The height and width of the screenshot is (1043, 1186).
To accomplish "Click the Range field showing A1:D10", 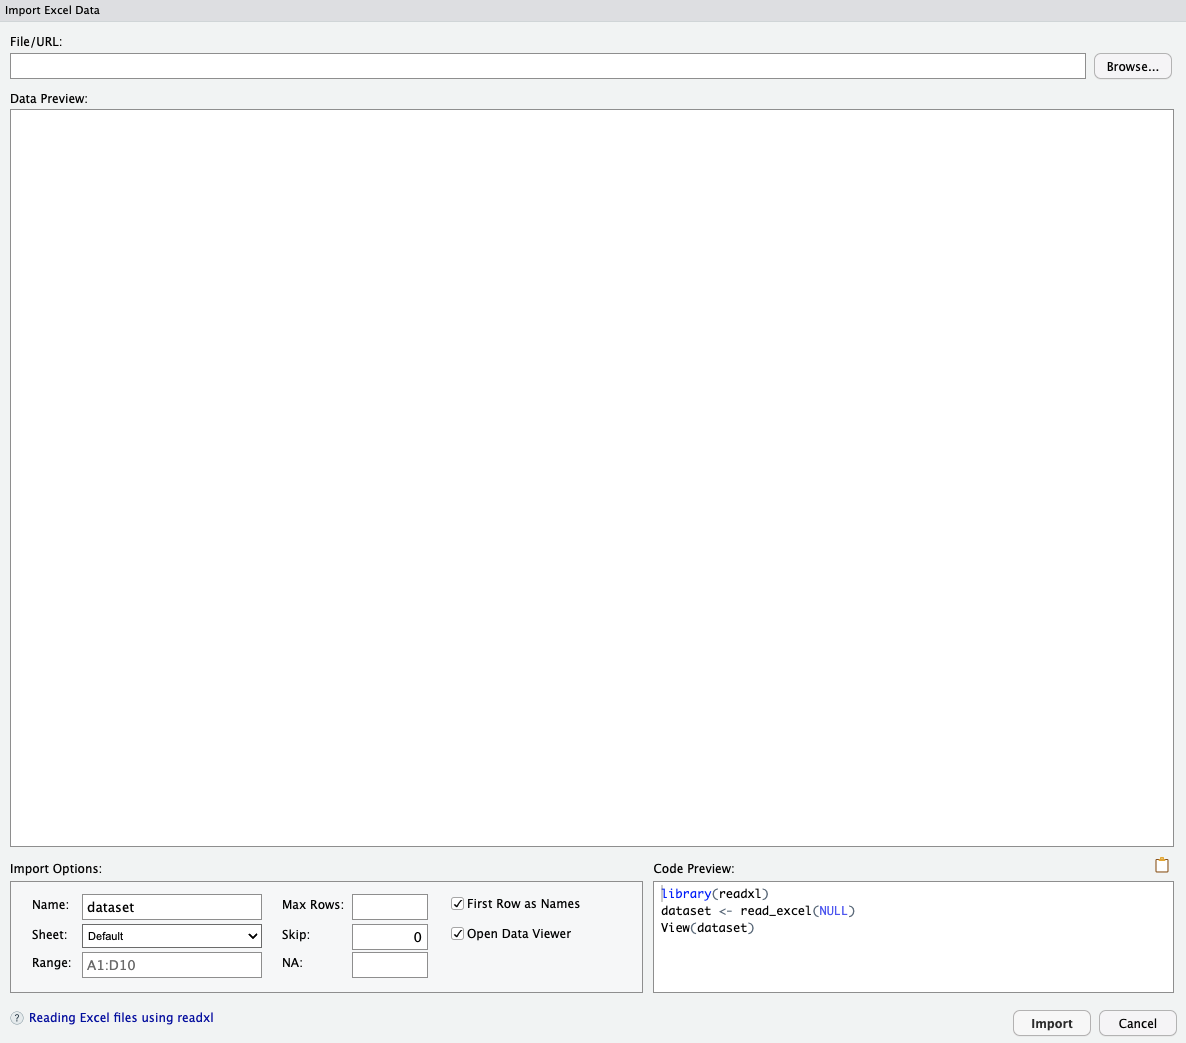I will pos(171,964).
